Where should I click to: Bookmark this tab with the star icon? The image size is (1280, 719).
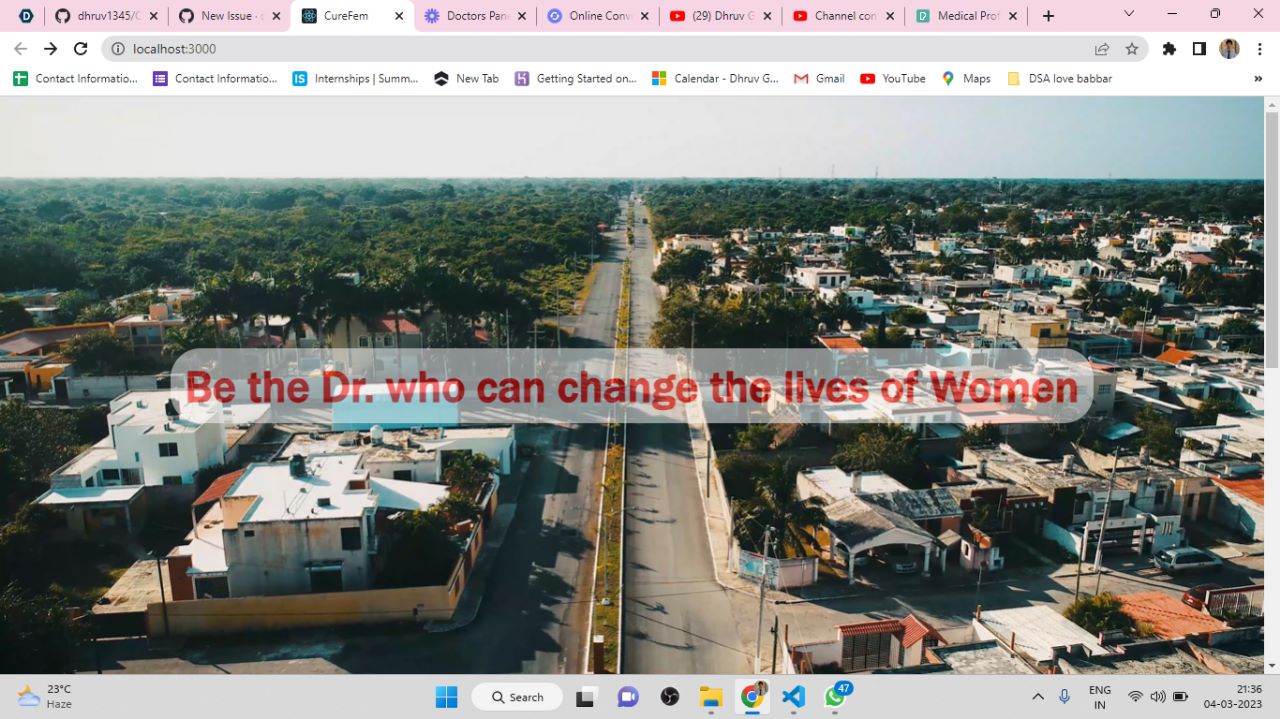pyautogui.click(x=1132, y=49)
